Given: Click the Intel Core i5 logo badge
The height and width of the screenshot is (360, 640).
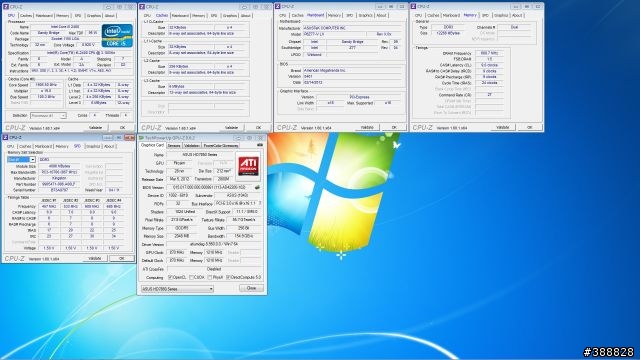Looking at the screenshot, I should click(x=117, y=36).
